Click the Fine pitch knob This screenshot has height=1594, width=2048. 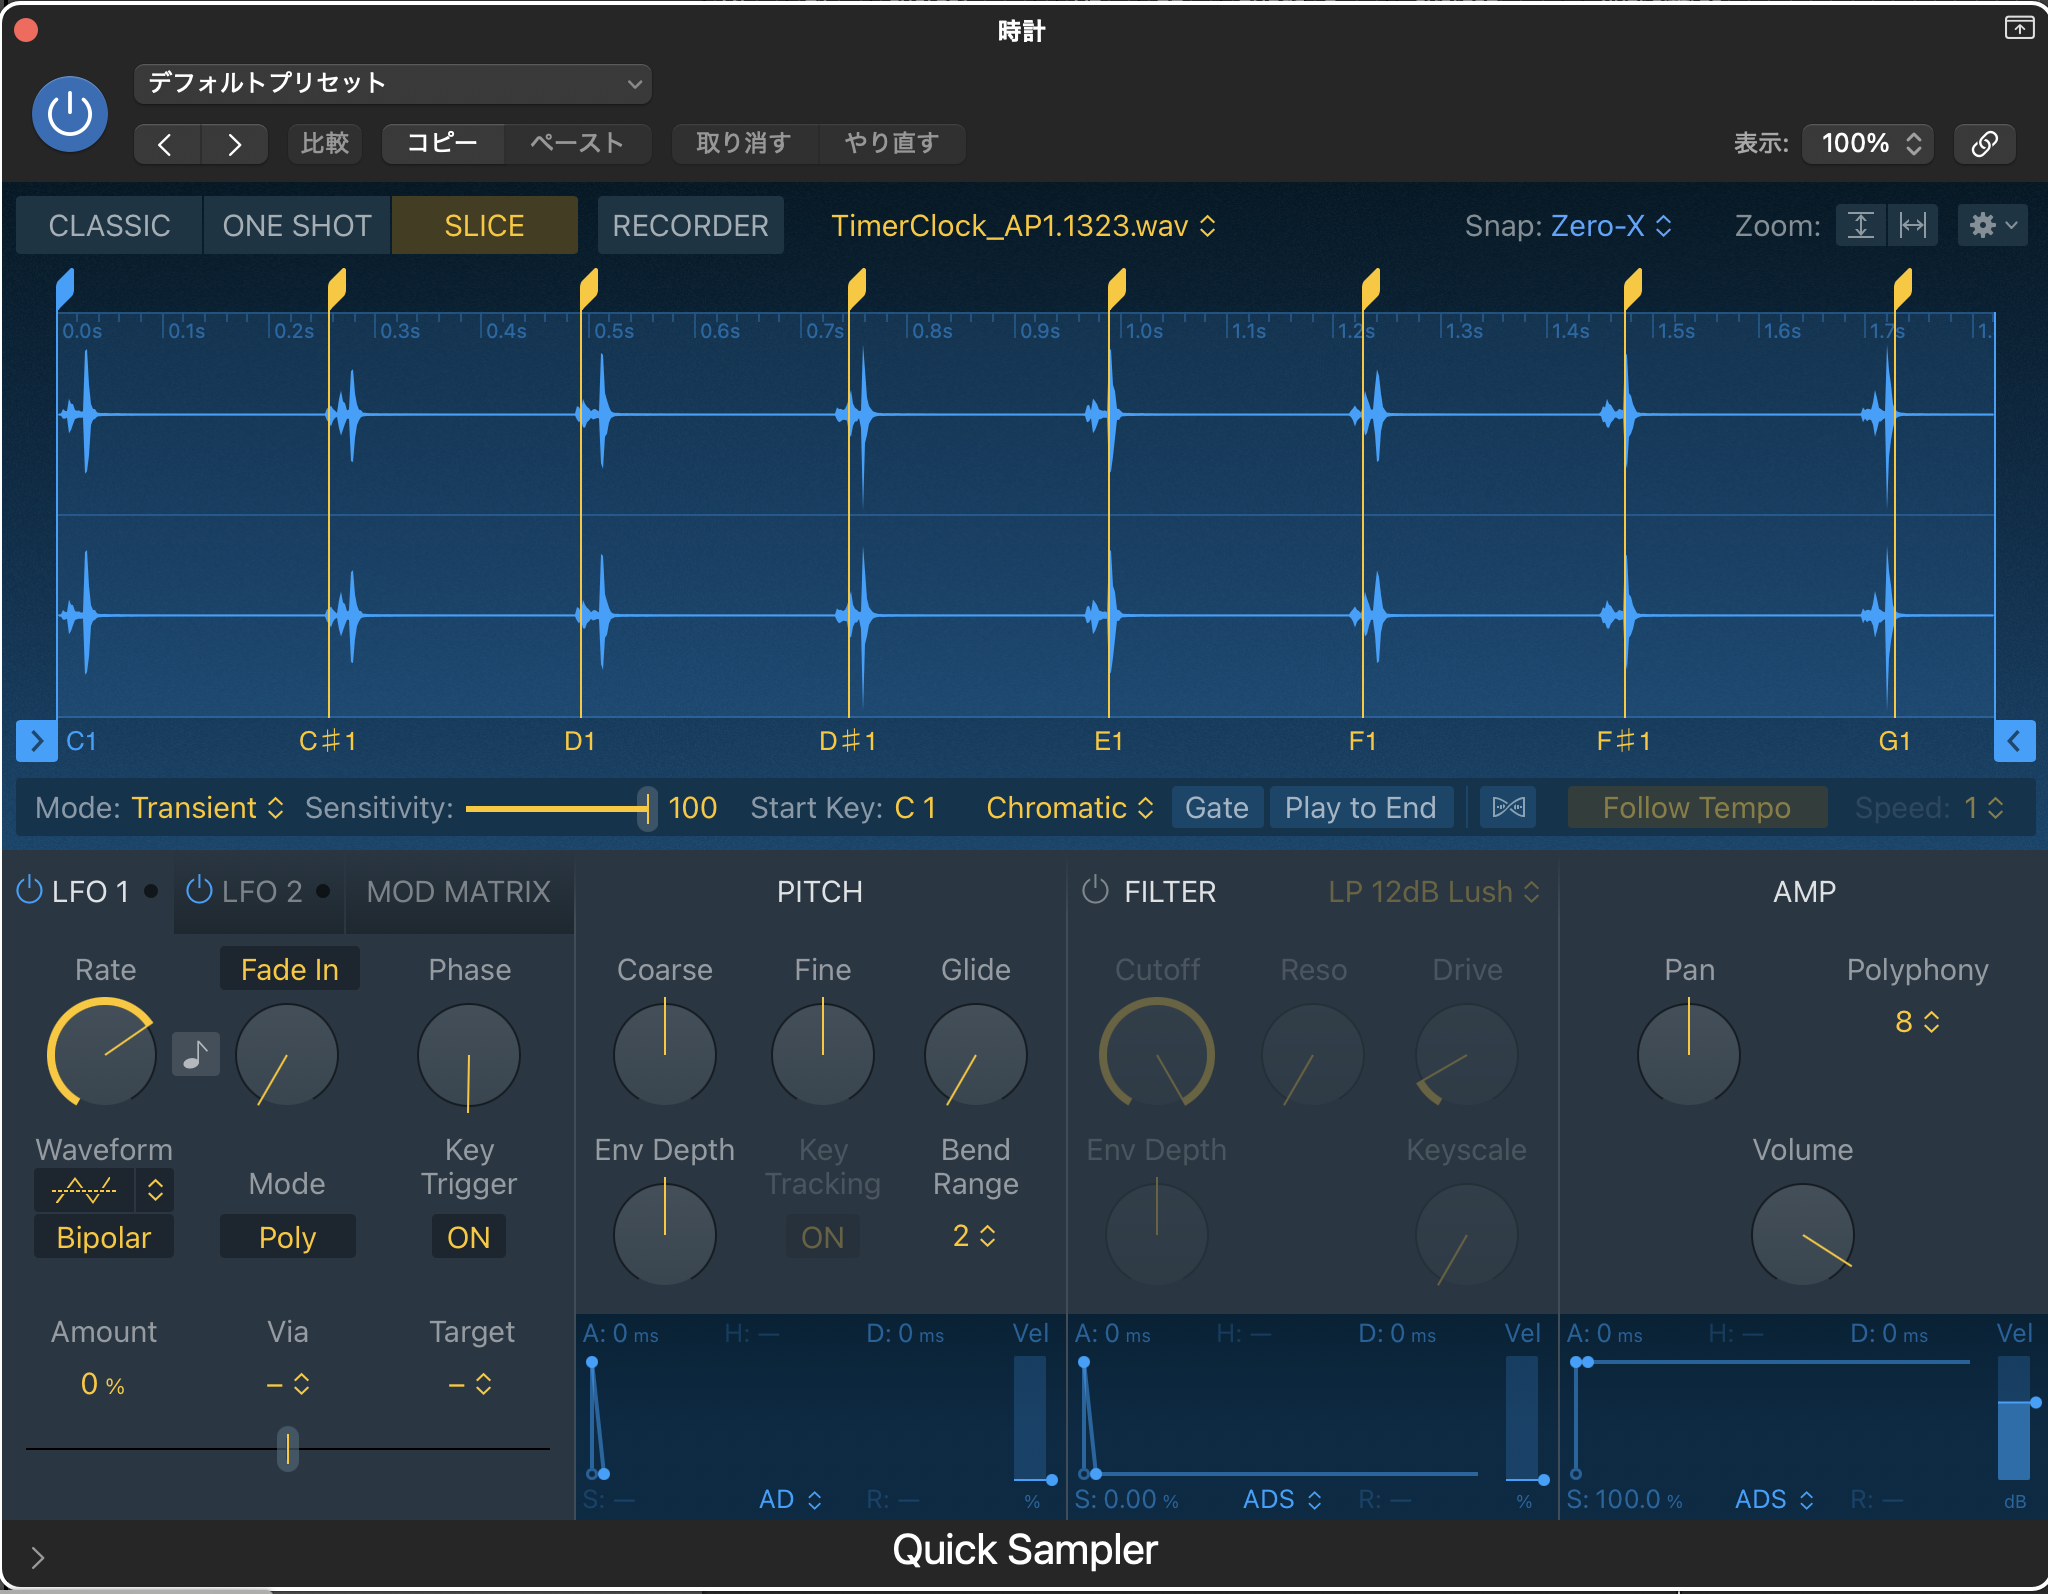pos(823,1054)
